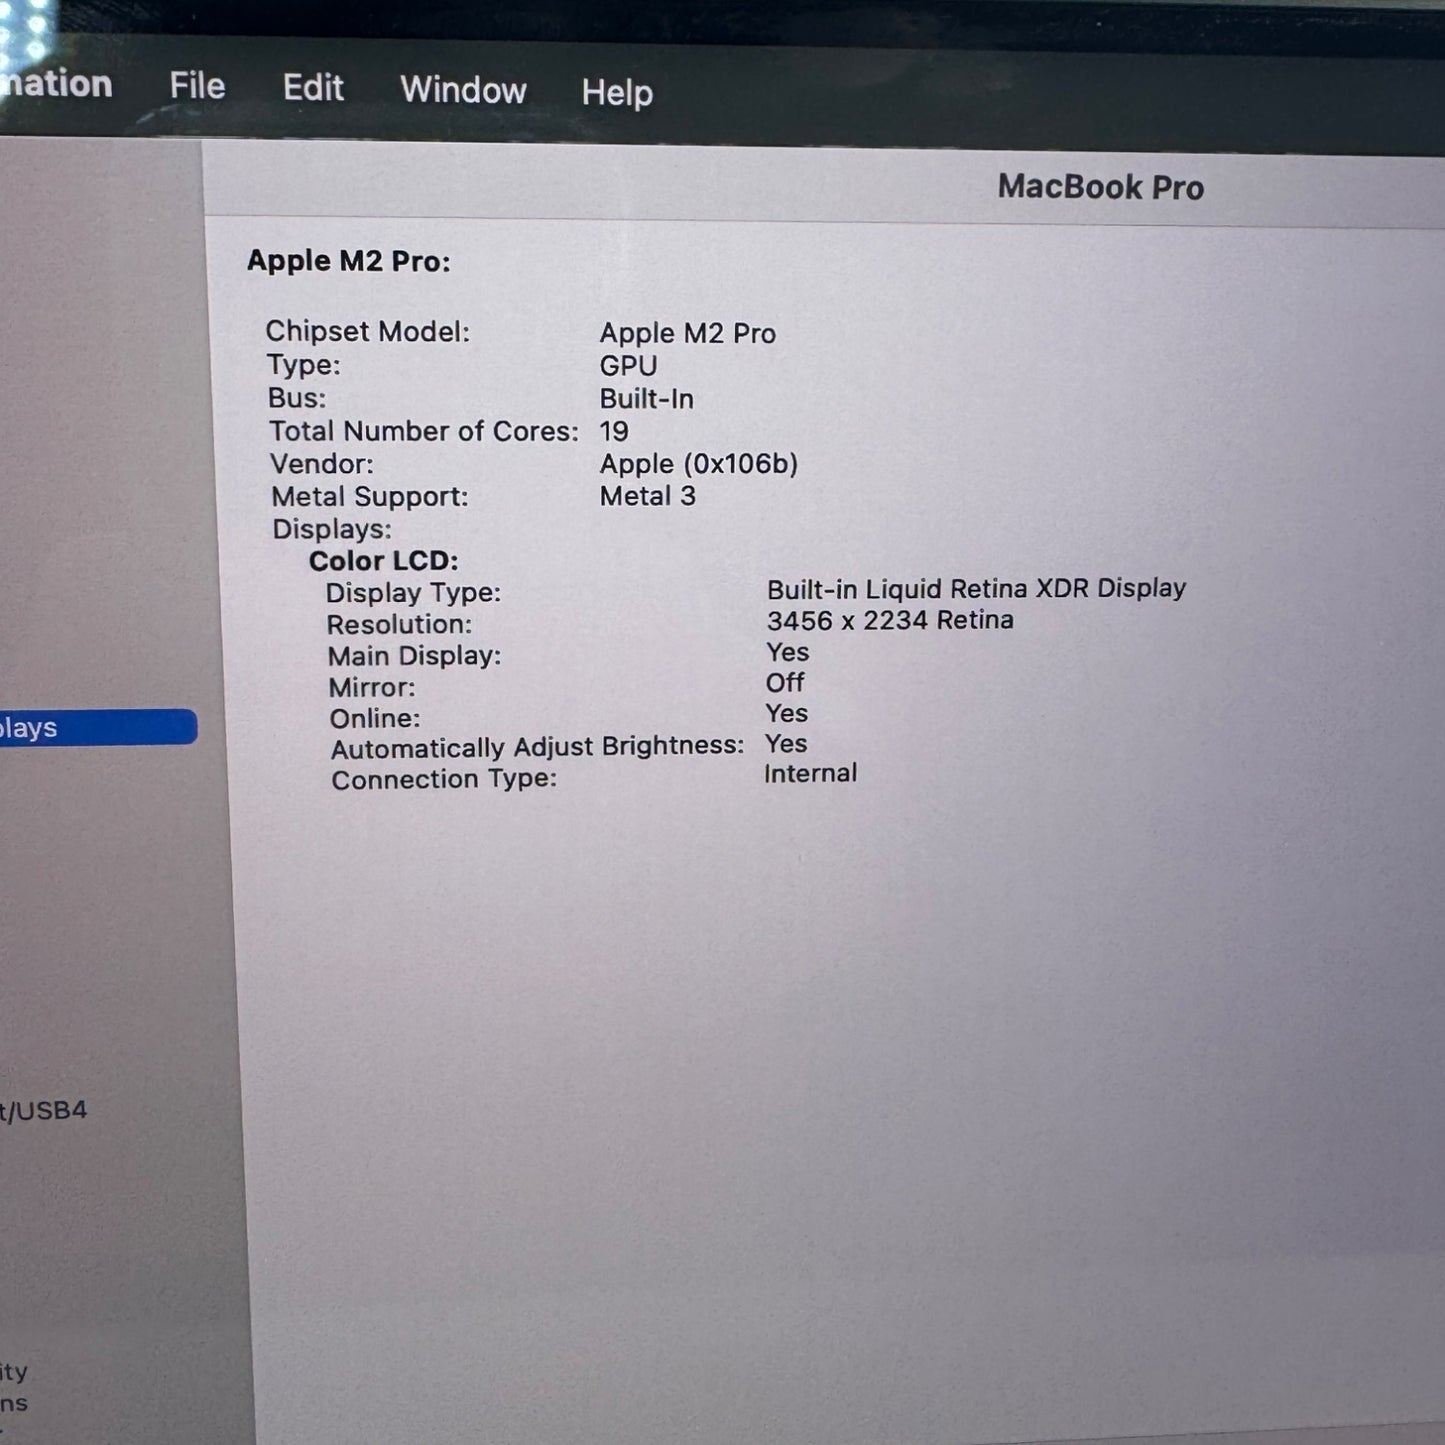This screenshot has height=1445, width=1445.
Task: Click the Connection Type value Internal
Action: 810,773
